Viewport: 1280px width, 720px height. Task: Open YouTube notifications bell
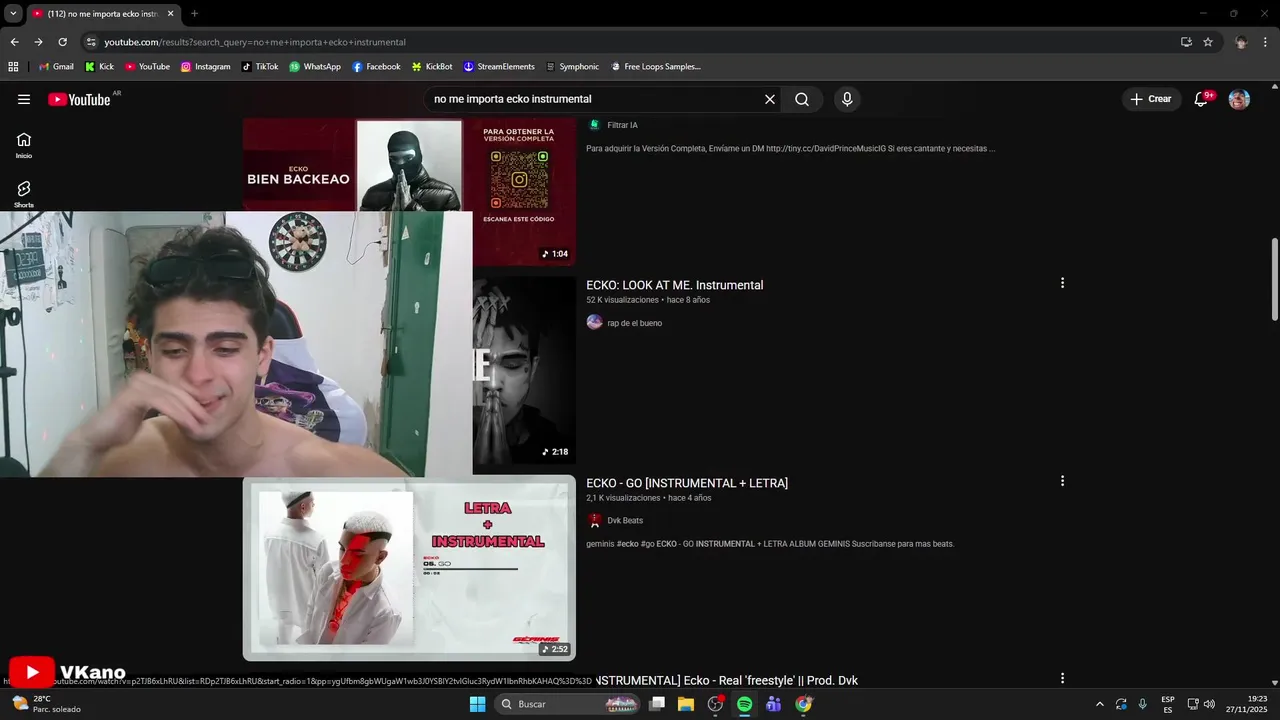[1202, 99]
